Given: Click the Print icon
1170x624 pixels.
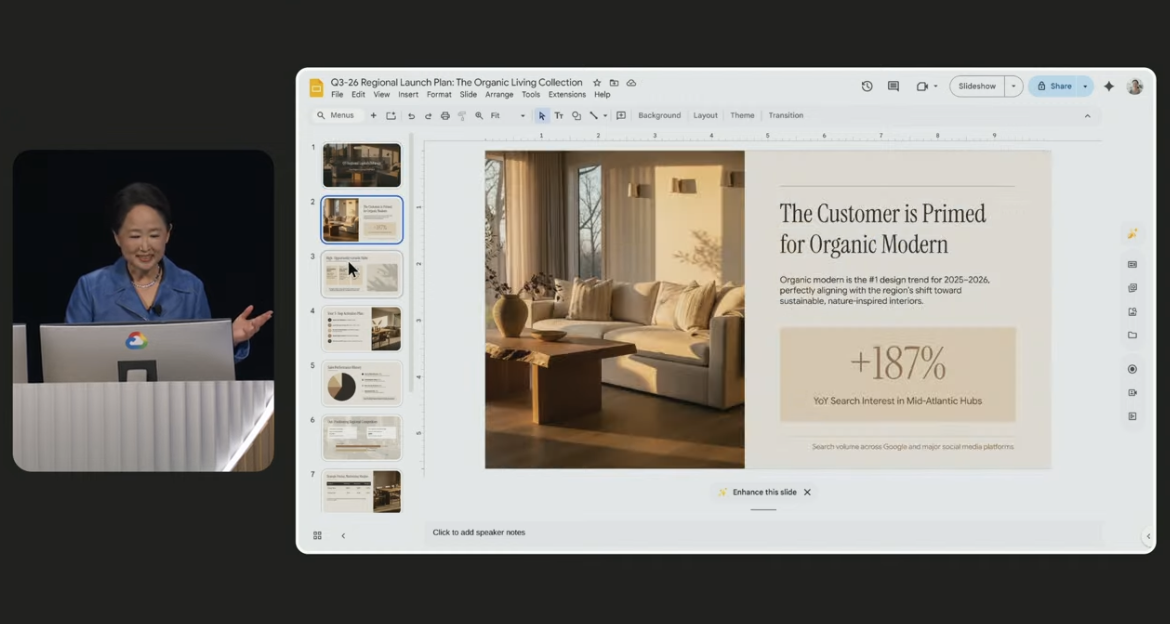Looking at the screenshot, I should [445, 116].
